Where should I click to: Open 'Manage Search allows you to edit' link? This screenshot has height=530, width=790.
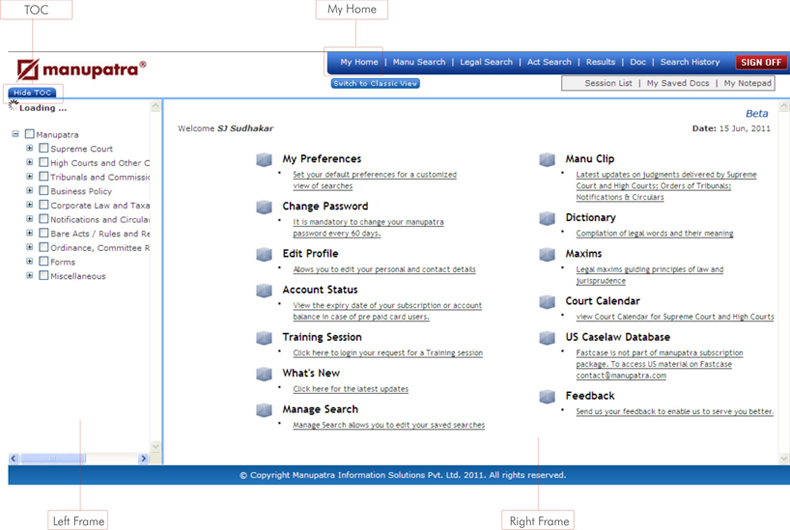click(389, 425)
